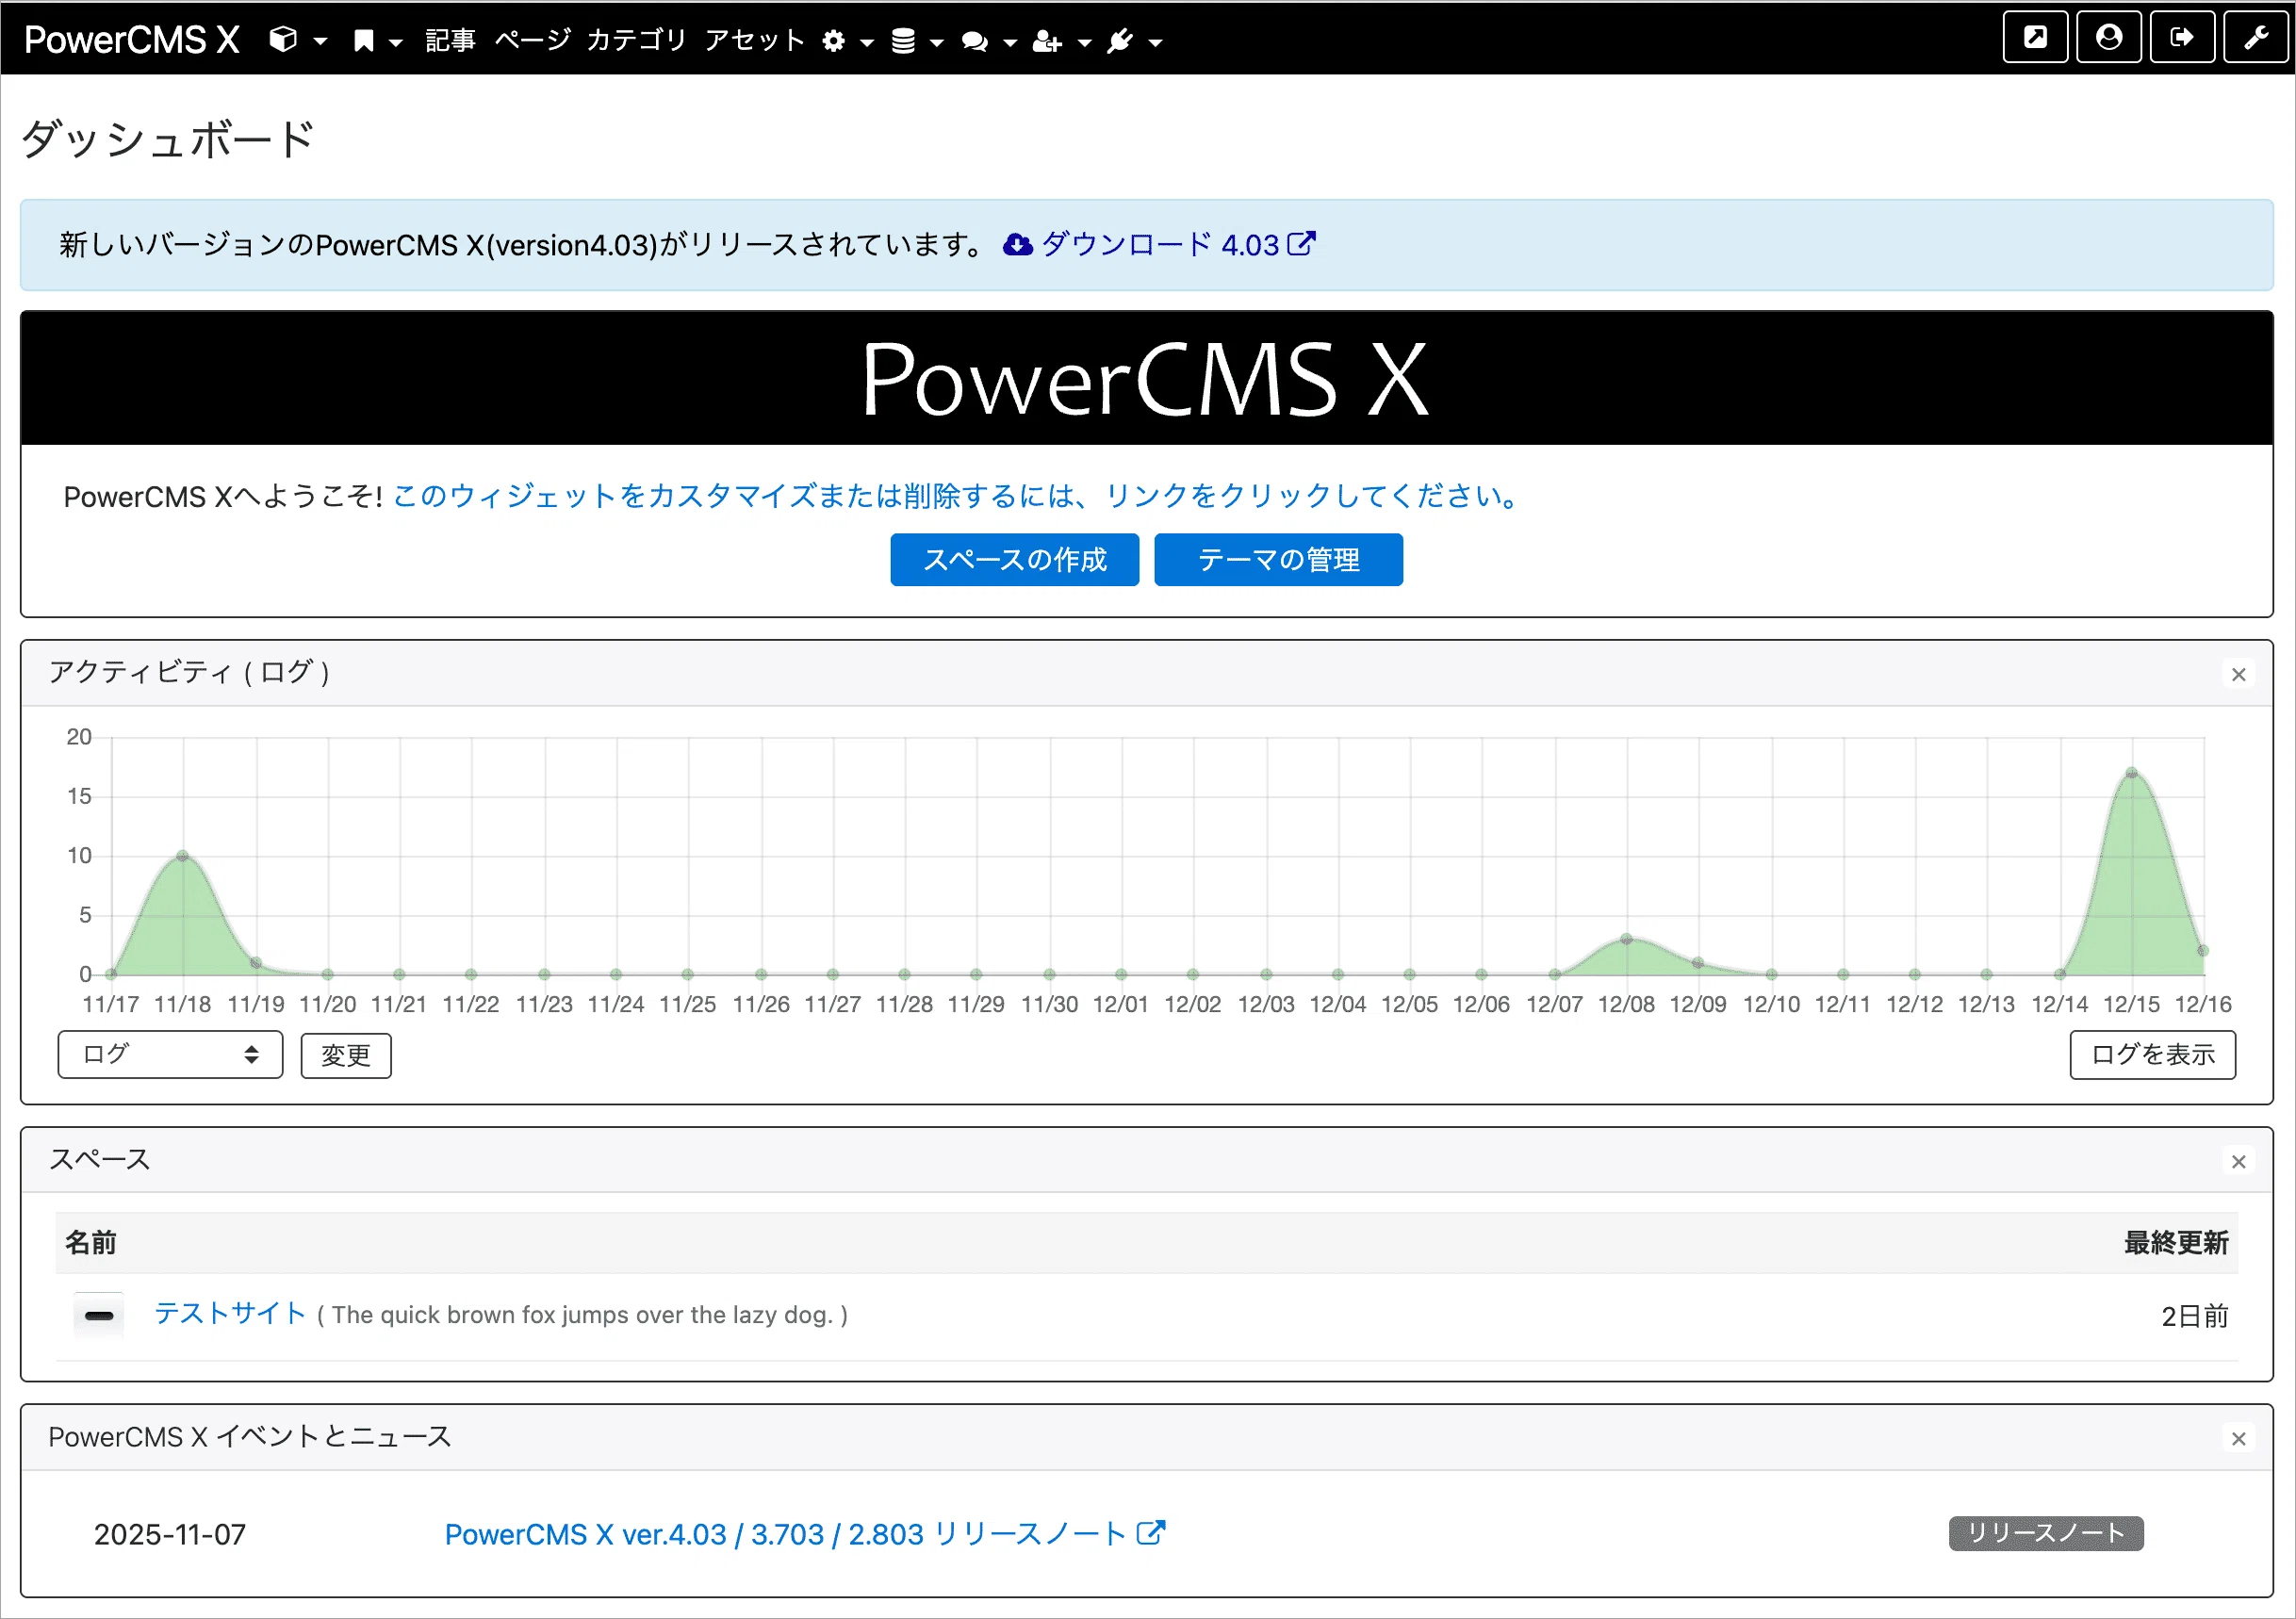
Task: Open the plug (plugins) menu icon
Action: pos(1120,41)
